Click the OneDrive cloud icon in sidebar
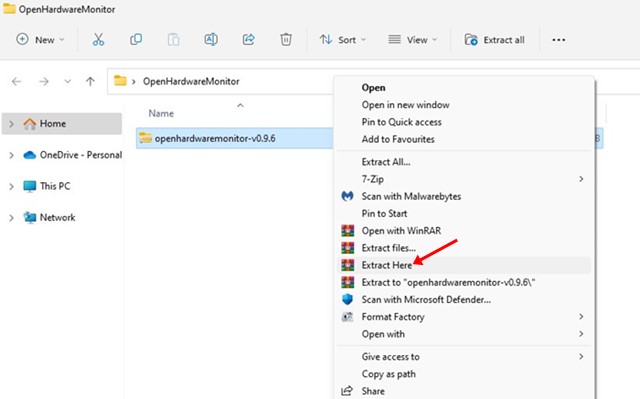 [x=29, y=155]
